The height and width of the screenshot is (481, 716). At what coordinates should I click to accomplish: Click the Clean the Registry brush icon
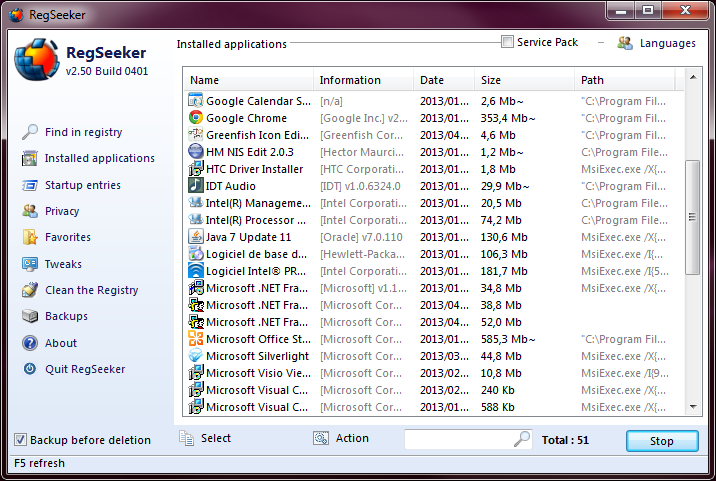[30, 290]
